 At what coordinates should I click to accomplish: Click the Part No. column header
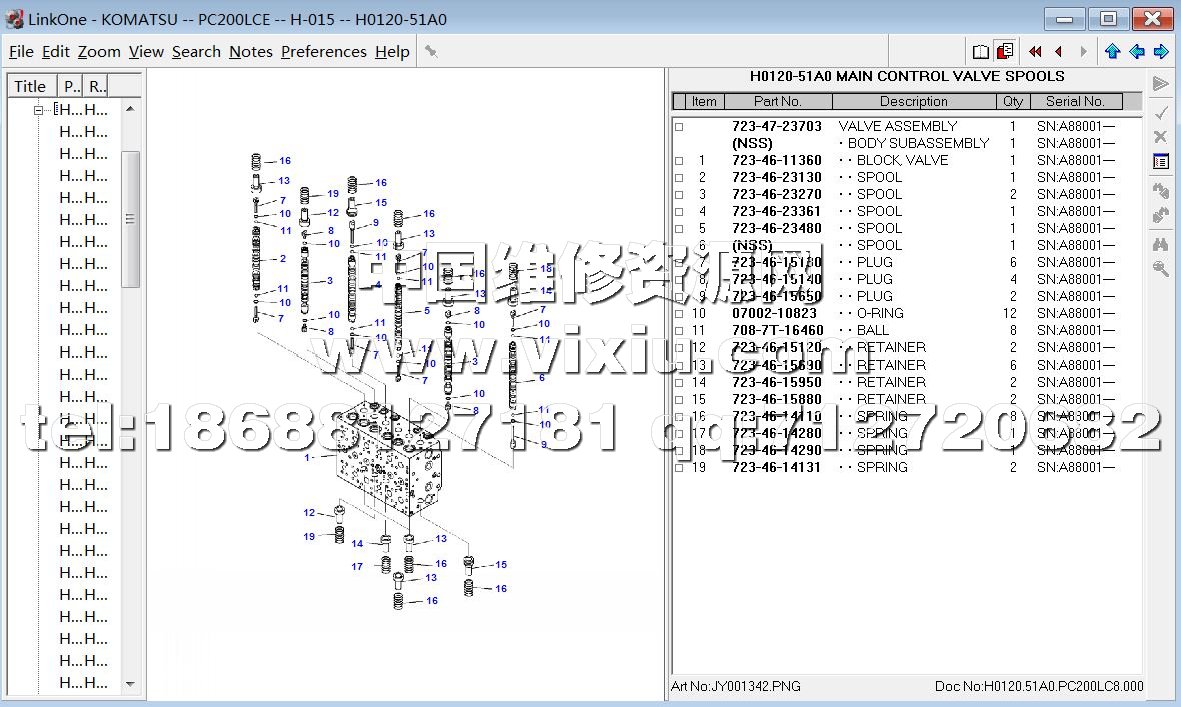(x=777, y=101)
